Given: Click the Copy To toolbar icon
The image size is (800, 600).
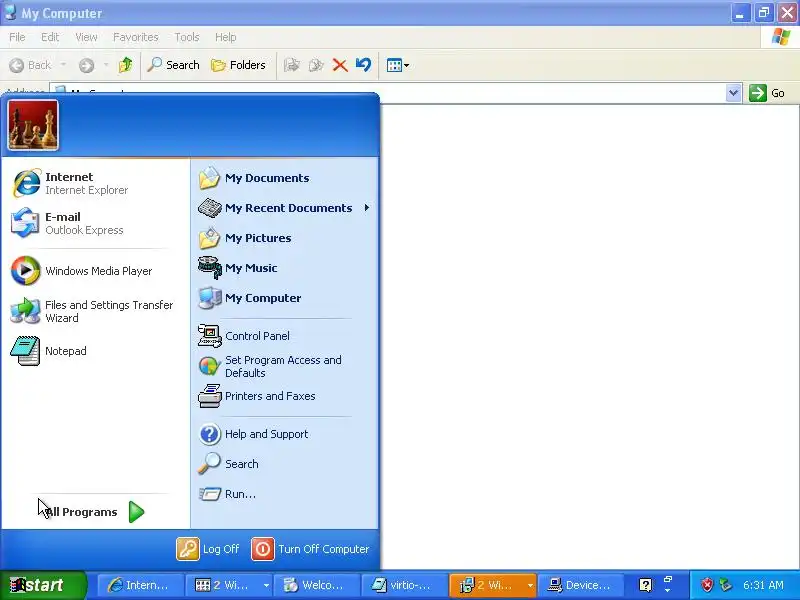Looking at the screenshot, I should tap(316, 65).
